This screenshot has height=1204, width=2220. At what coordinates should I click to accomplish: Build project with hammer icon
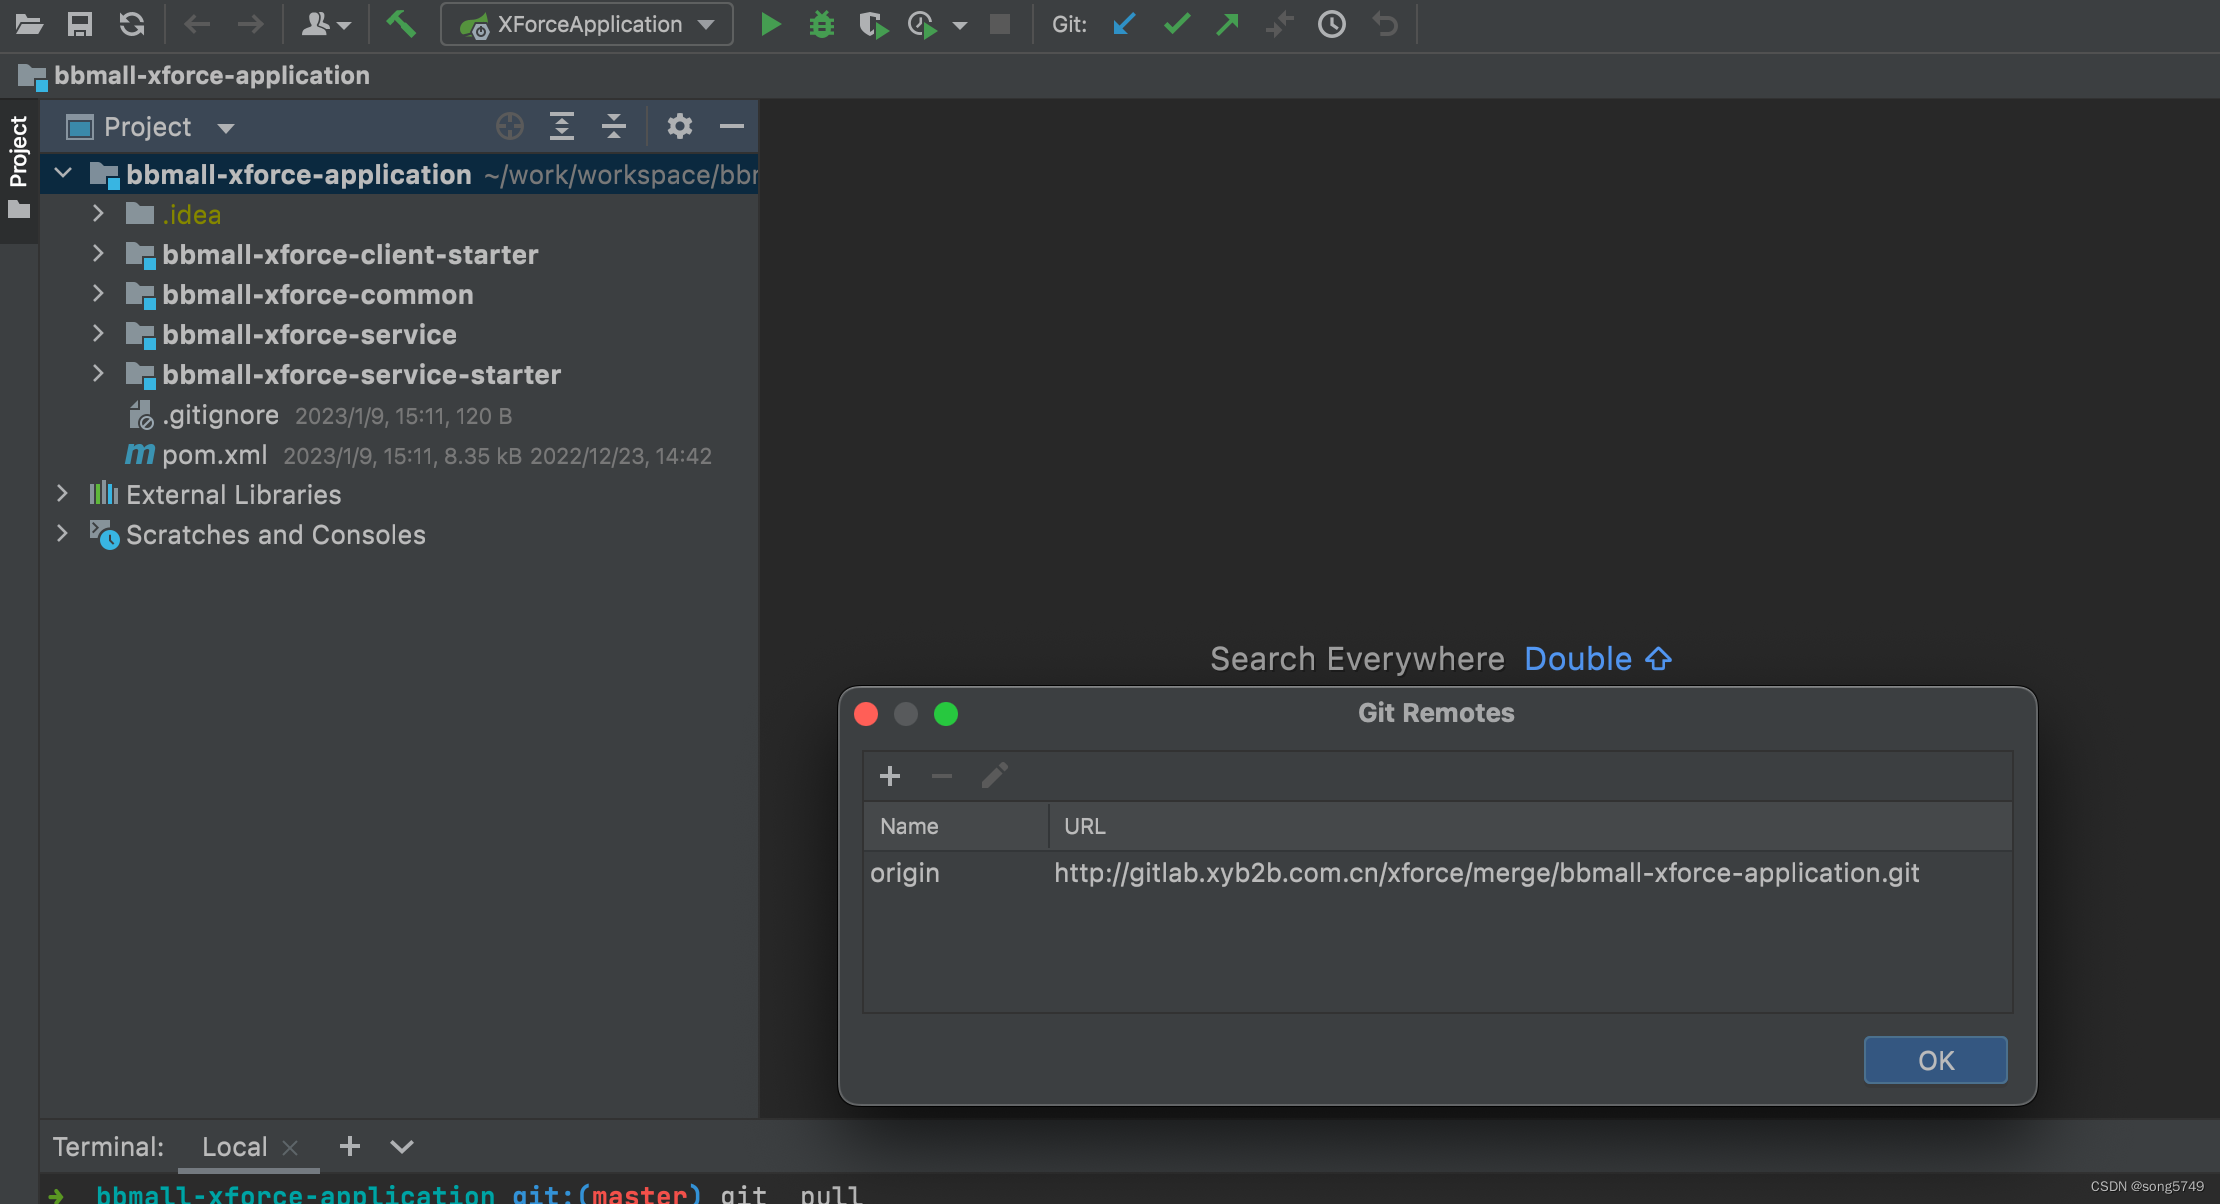401,23
